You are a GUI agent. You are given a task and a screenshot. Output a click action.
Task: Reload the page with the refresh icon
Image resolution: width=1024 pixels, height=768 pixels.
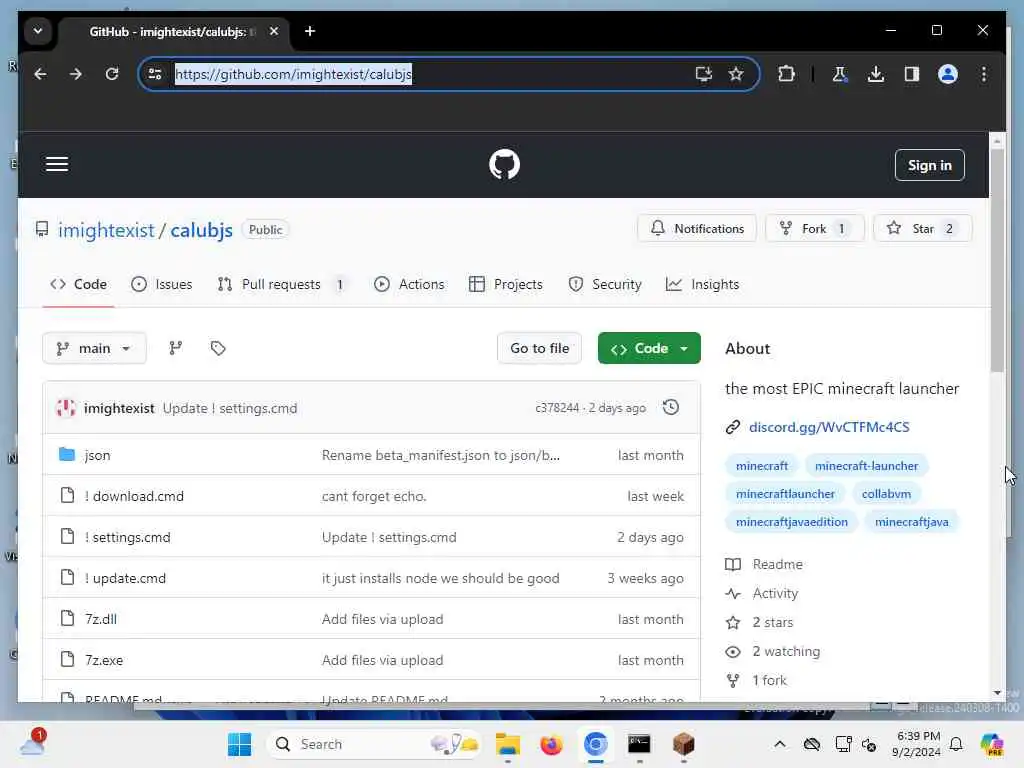click(112, 74)
